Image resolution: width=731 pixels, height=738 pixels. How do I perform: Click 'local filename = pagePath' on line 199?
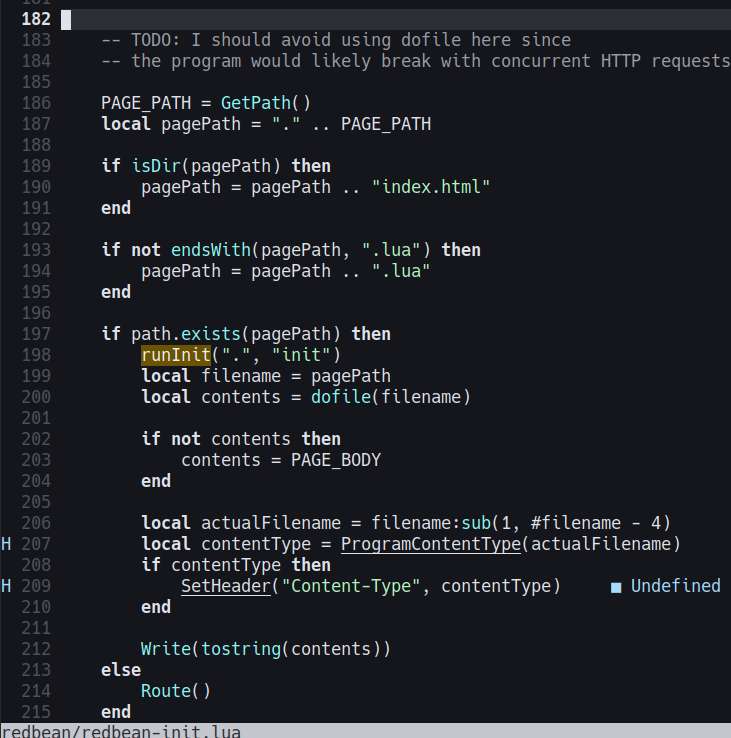tap(266, 376)
